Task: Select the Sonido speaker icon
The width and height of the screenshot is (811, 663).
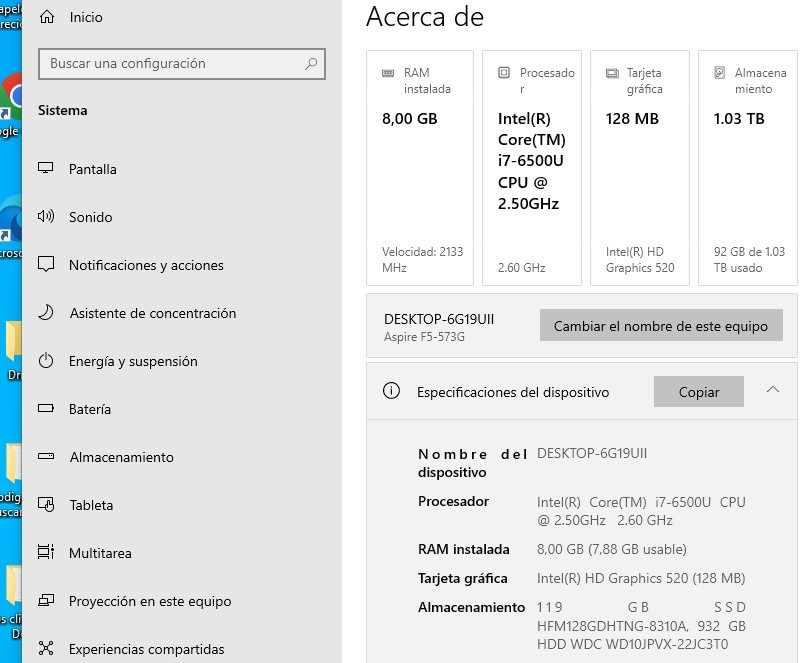Action: [x=46, y=217]
